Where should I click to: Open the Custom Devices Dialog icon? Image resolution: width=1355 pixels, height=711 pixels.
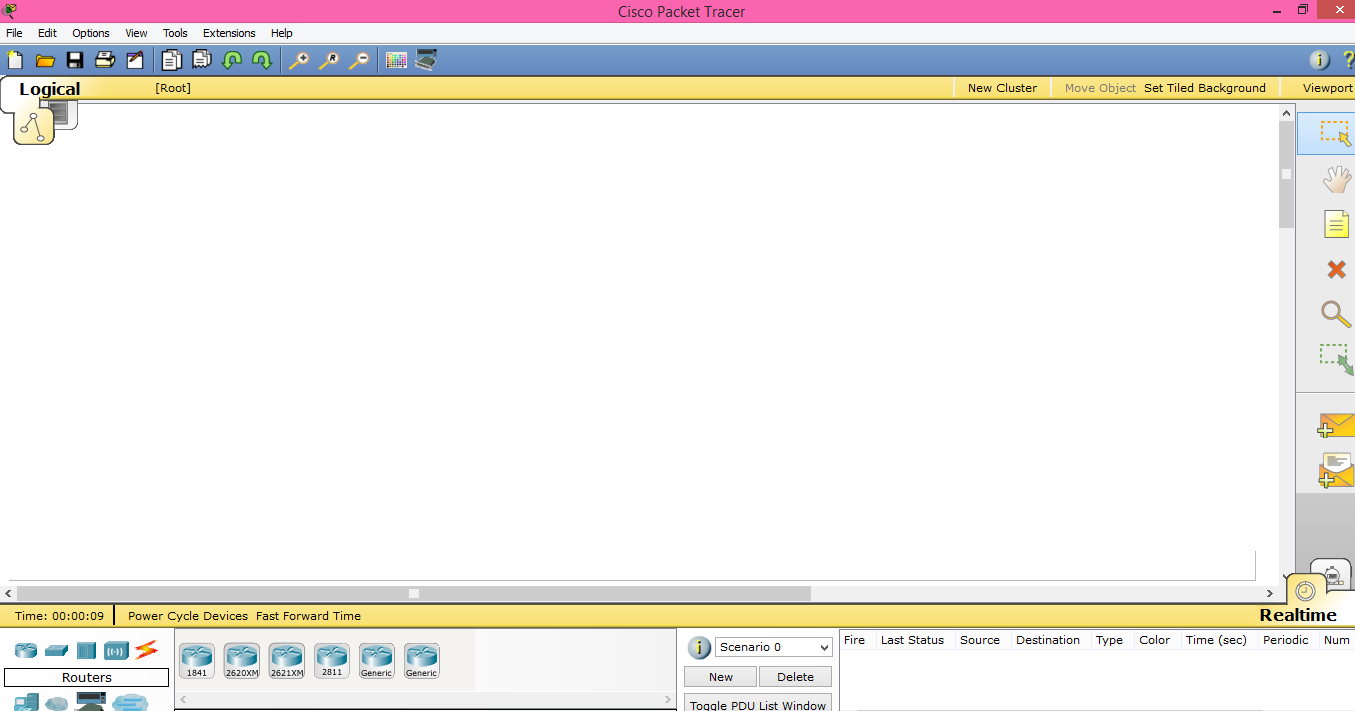pos(426,60)
